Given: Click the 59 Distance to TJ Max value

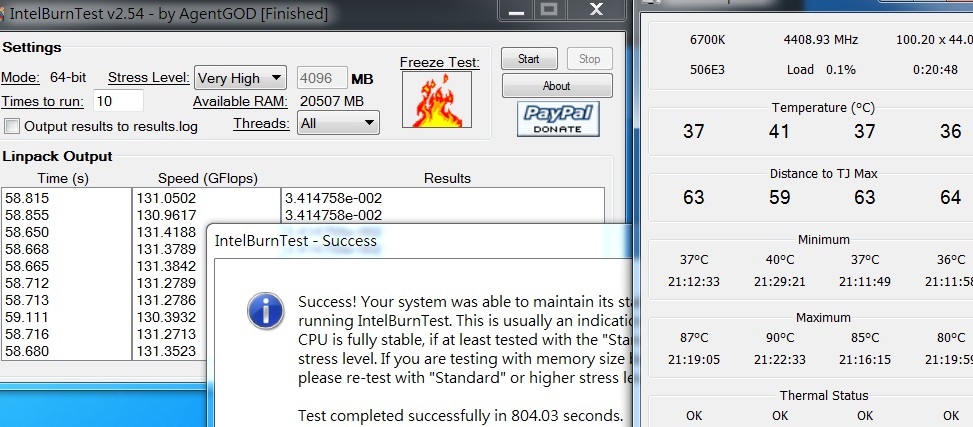Looking at the screenshot, I should coord(779,197).
